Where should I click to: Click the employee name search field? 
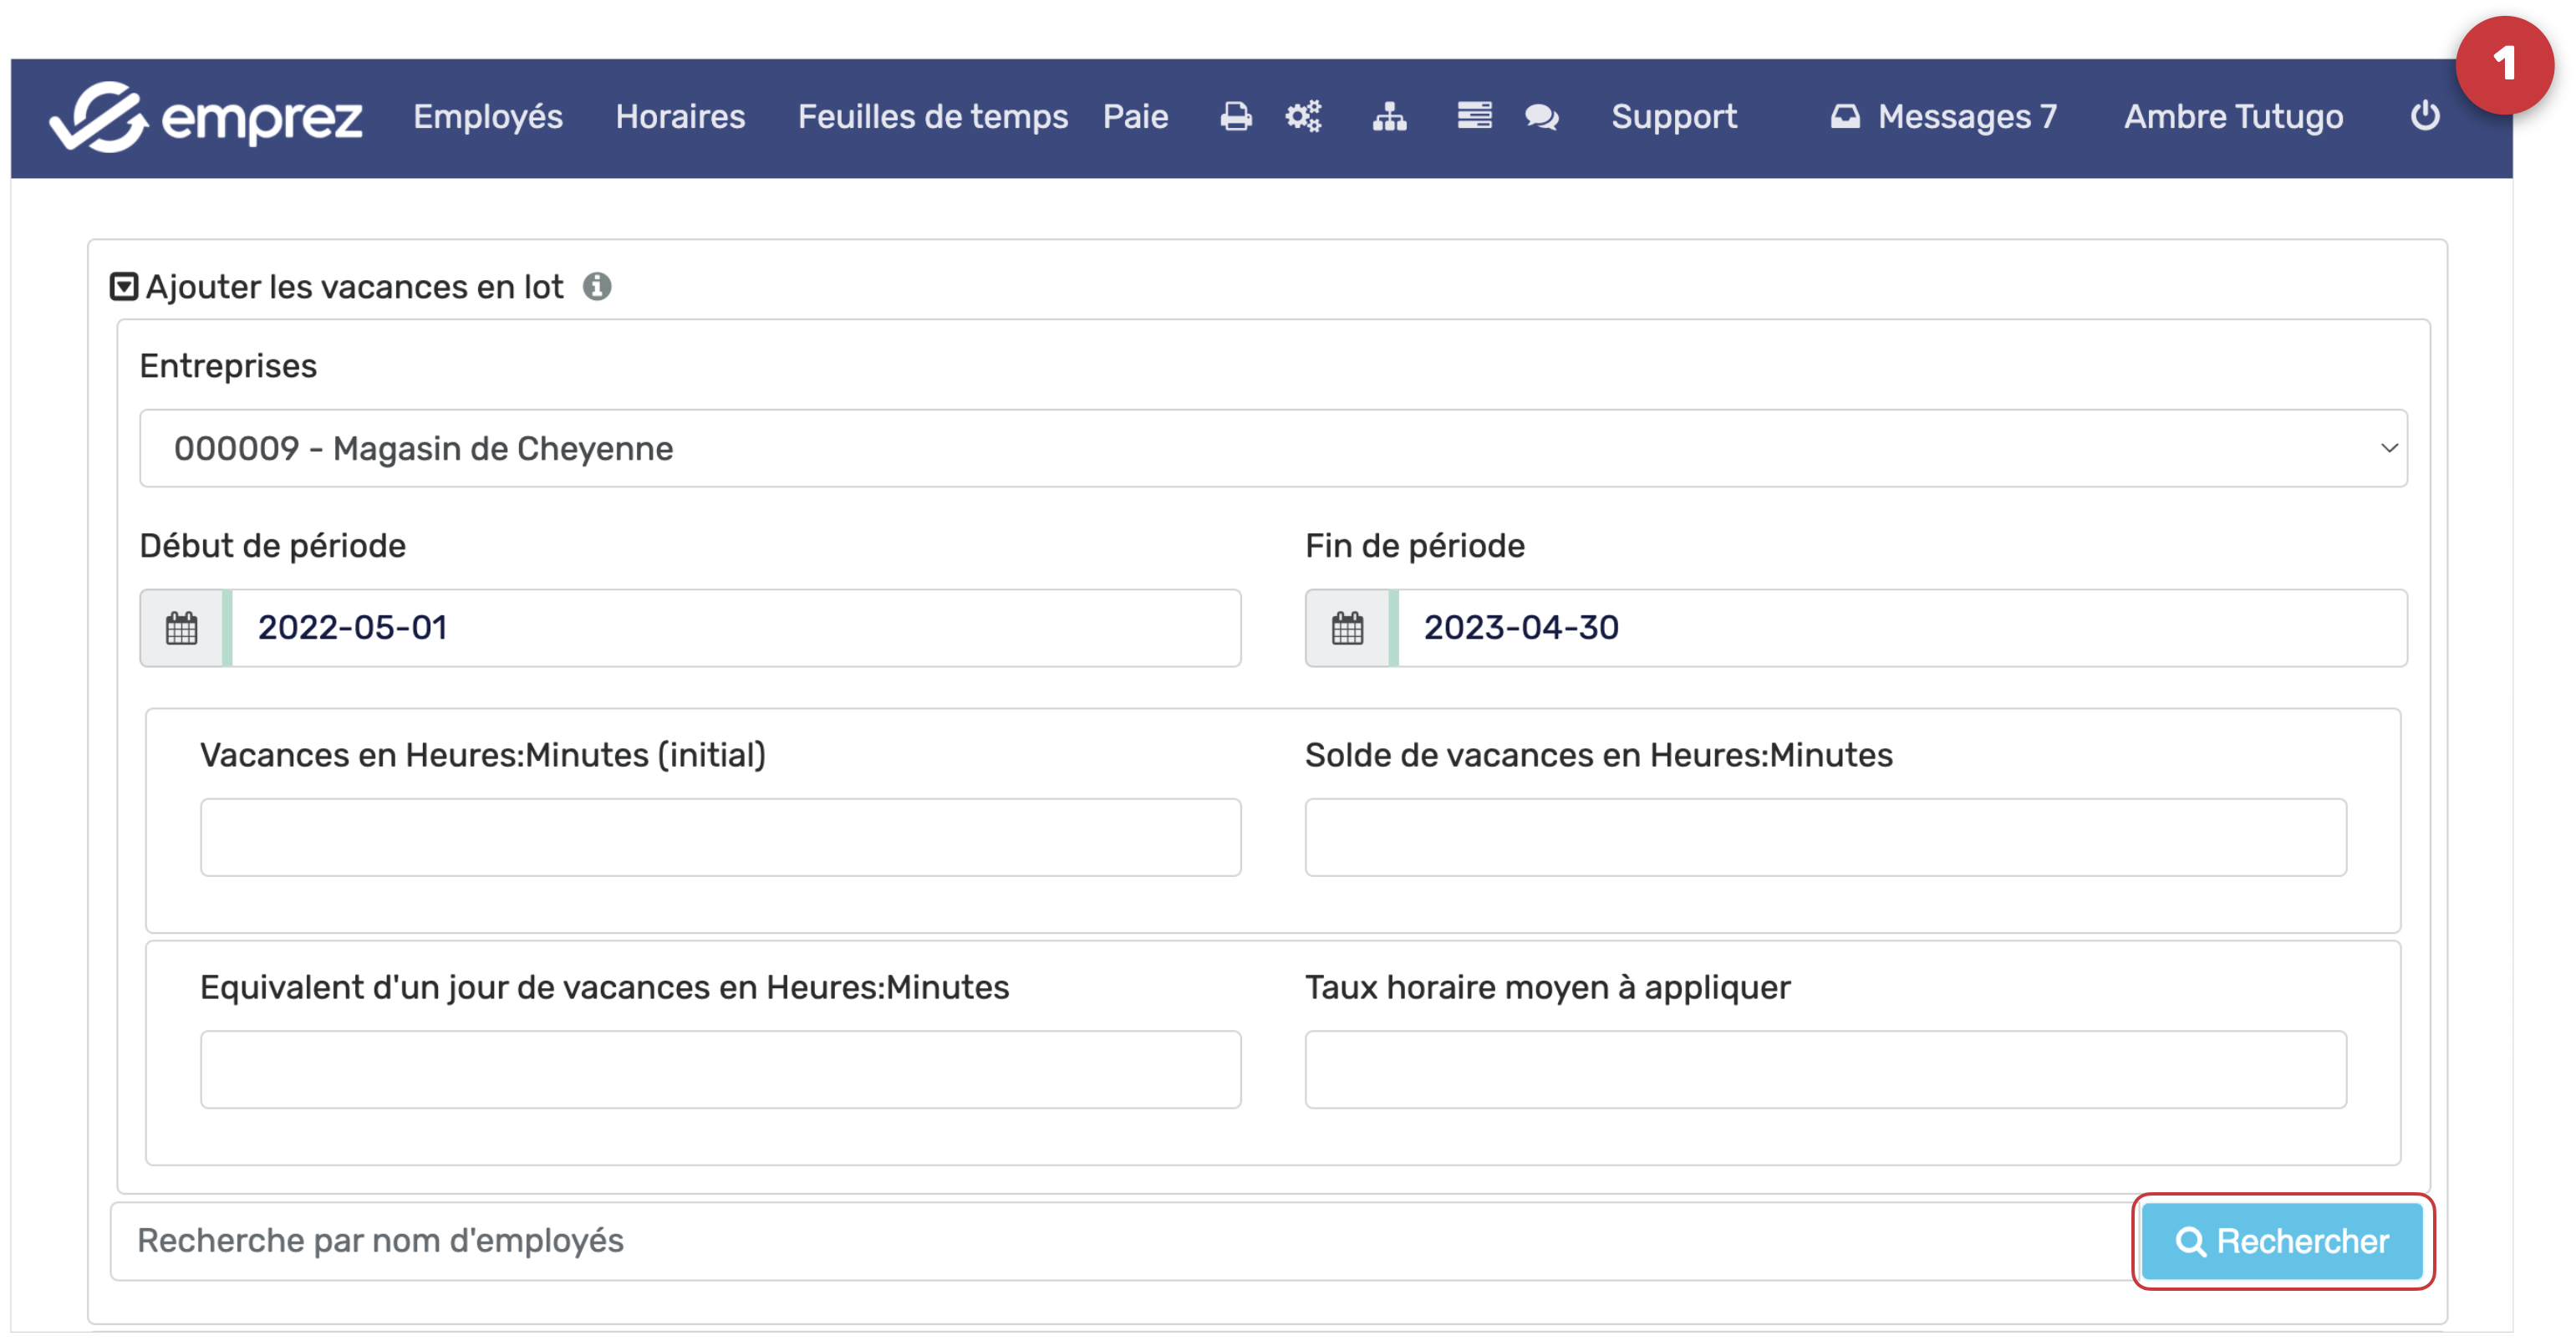1120,1241
